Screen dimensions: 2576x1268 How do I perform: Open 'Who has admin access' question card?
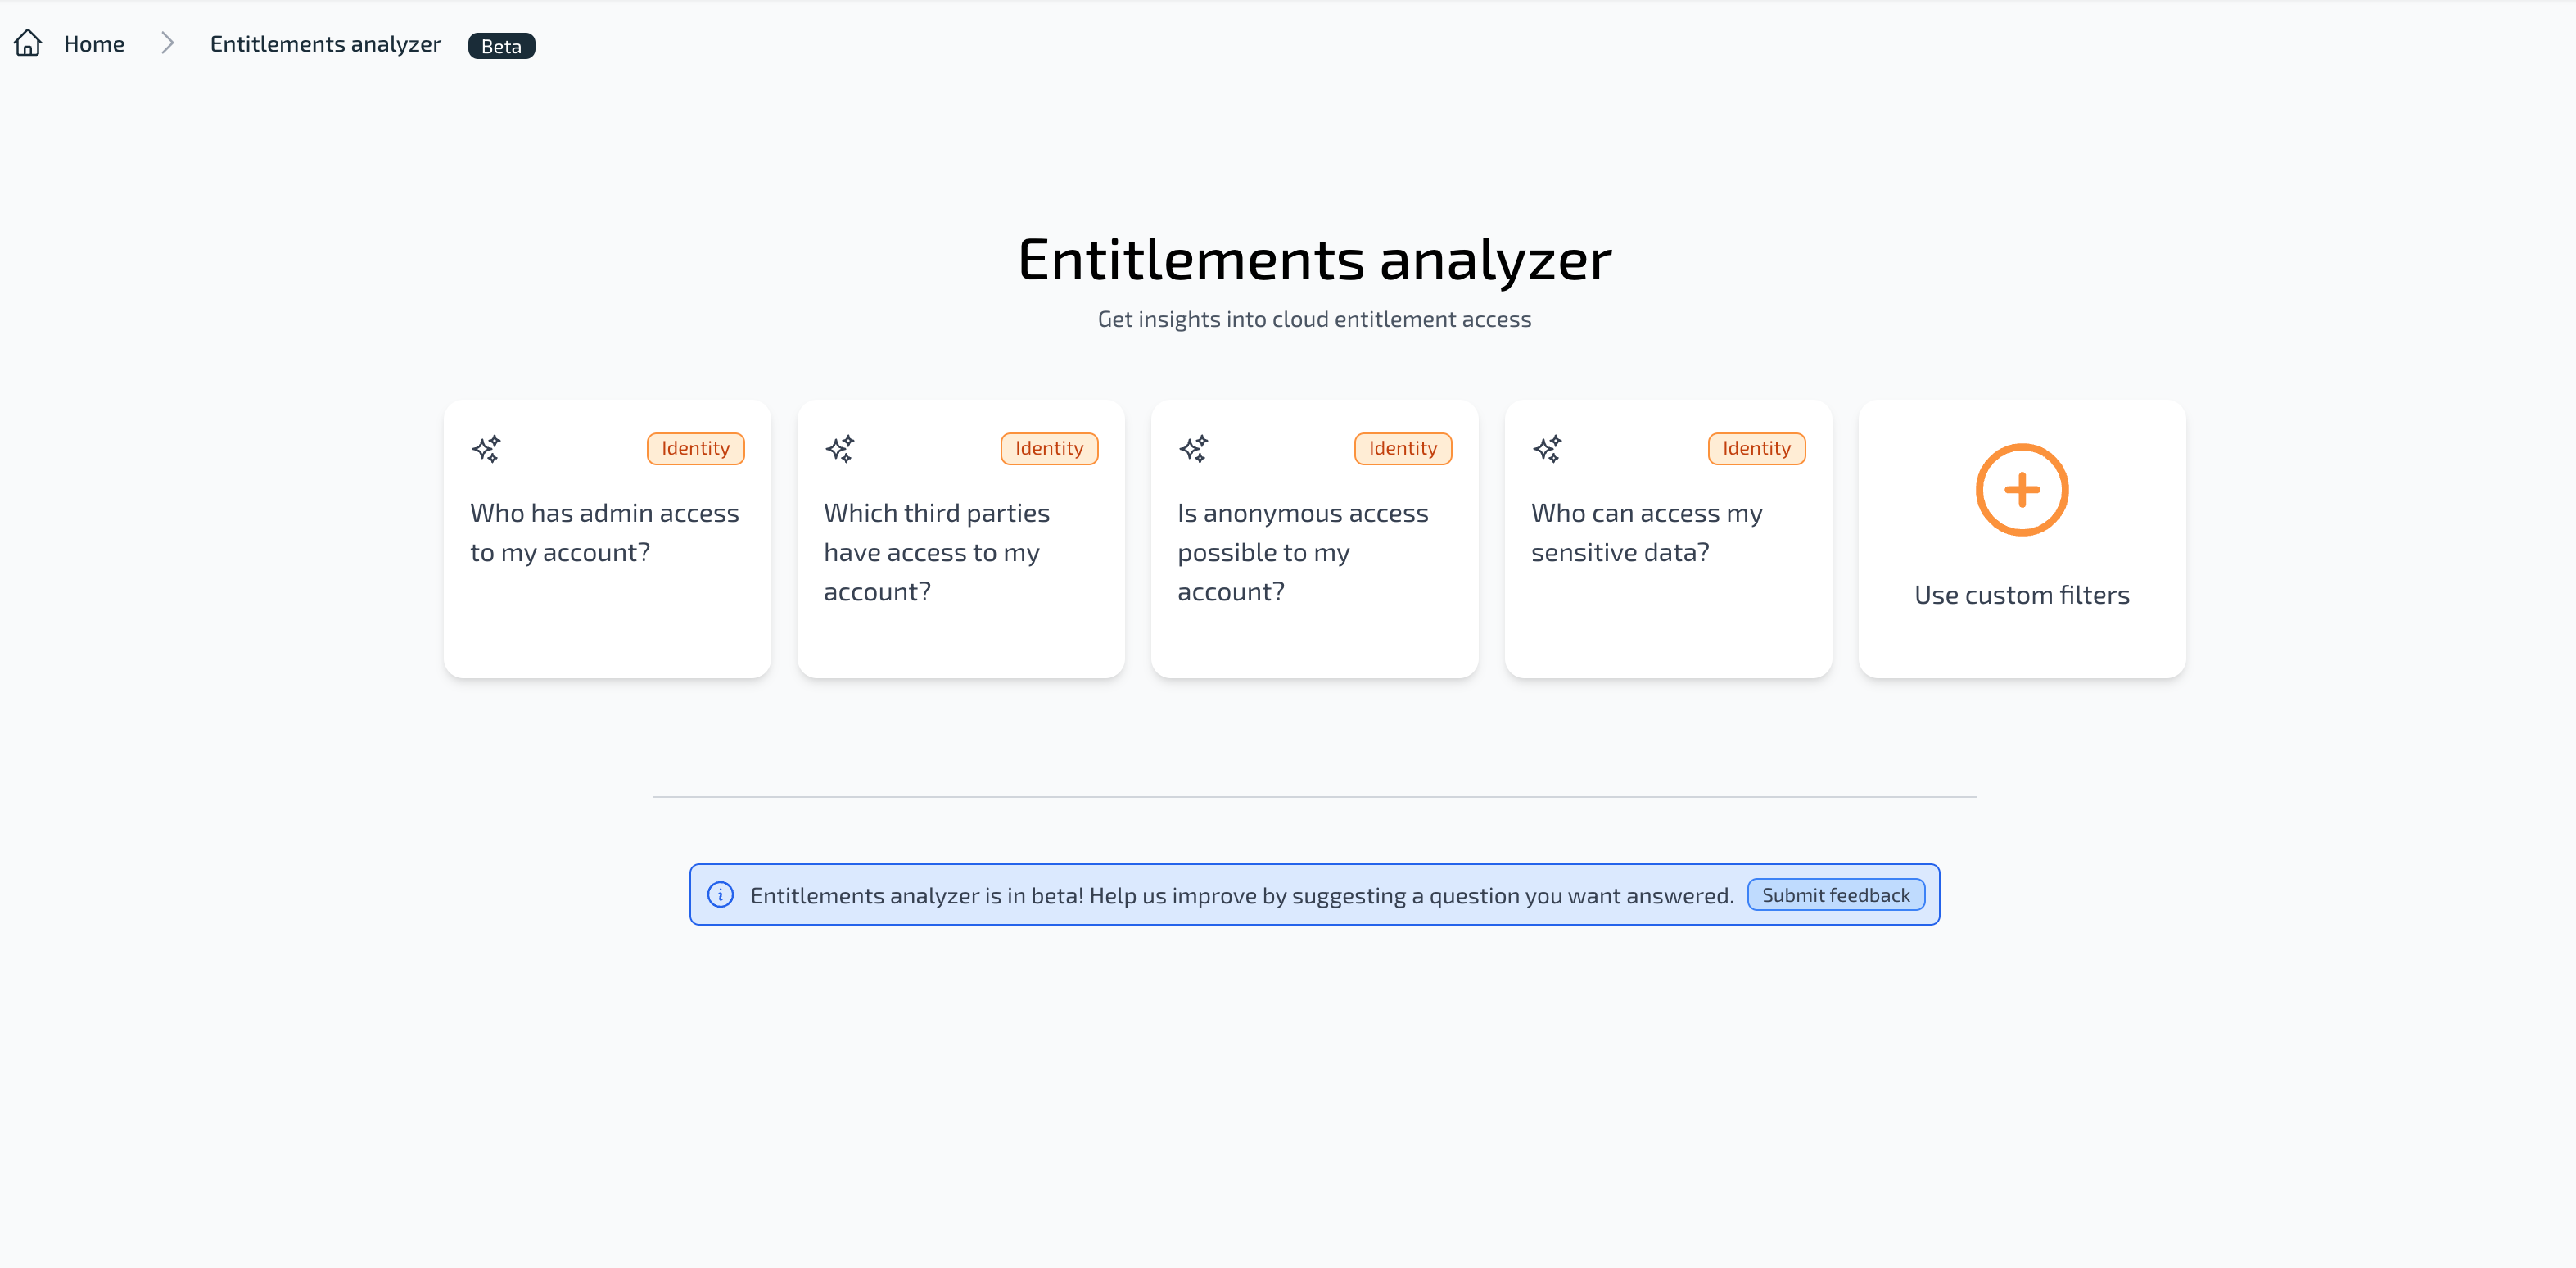coord(607,539)
